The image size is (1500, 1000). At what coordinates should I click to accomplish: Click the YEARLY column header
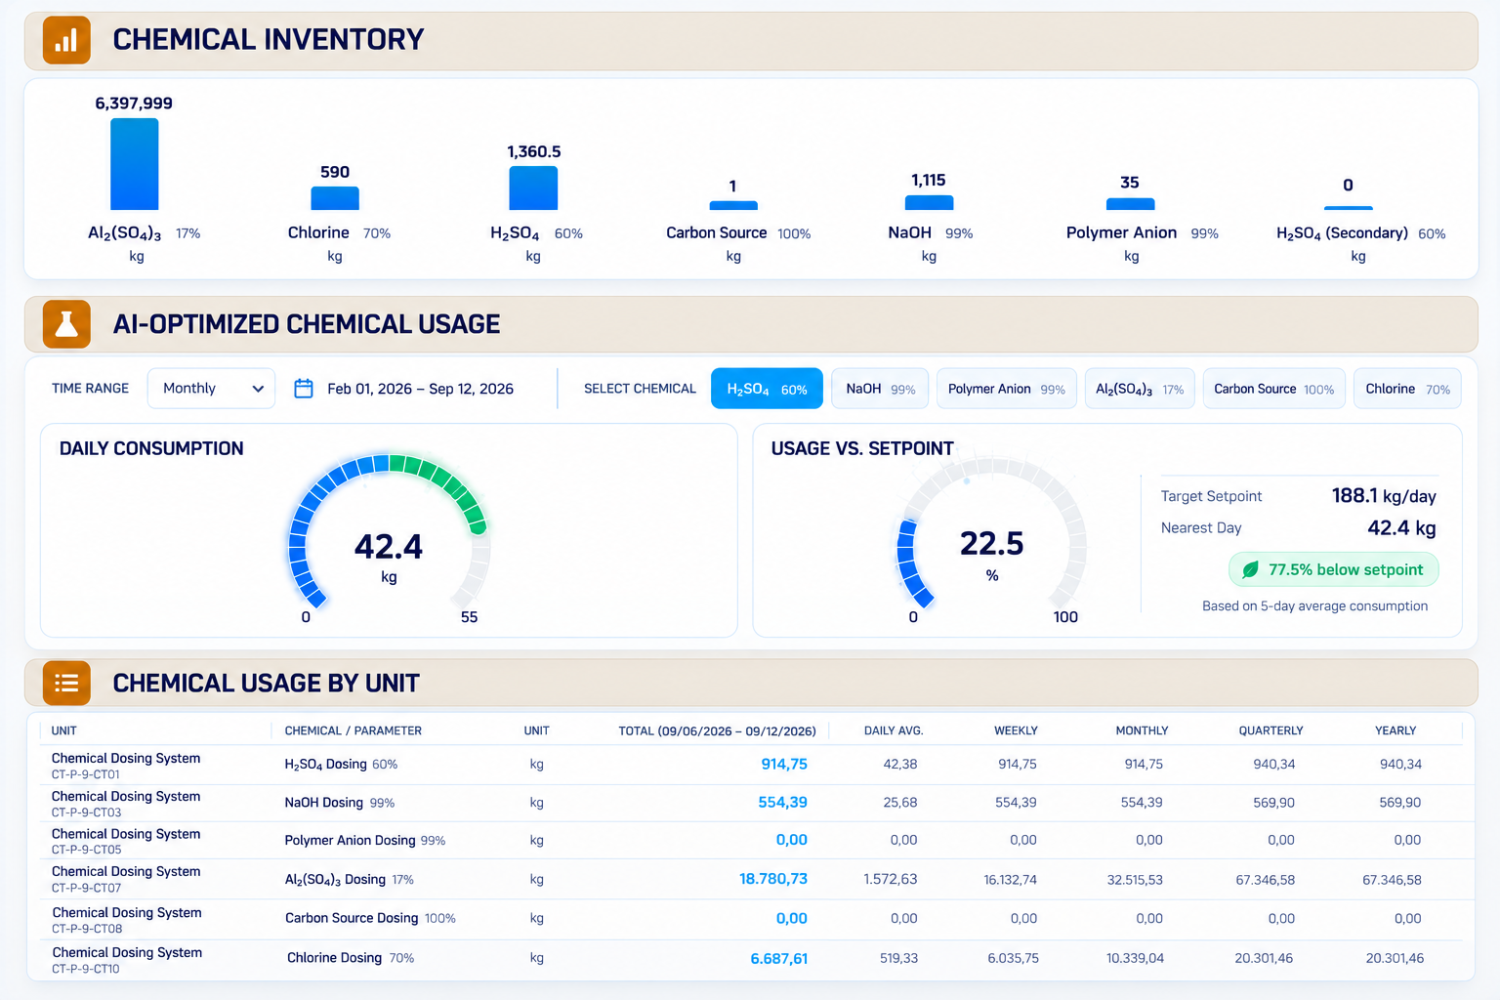[x=1396, y=731]
